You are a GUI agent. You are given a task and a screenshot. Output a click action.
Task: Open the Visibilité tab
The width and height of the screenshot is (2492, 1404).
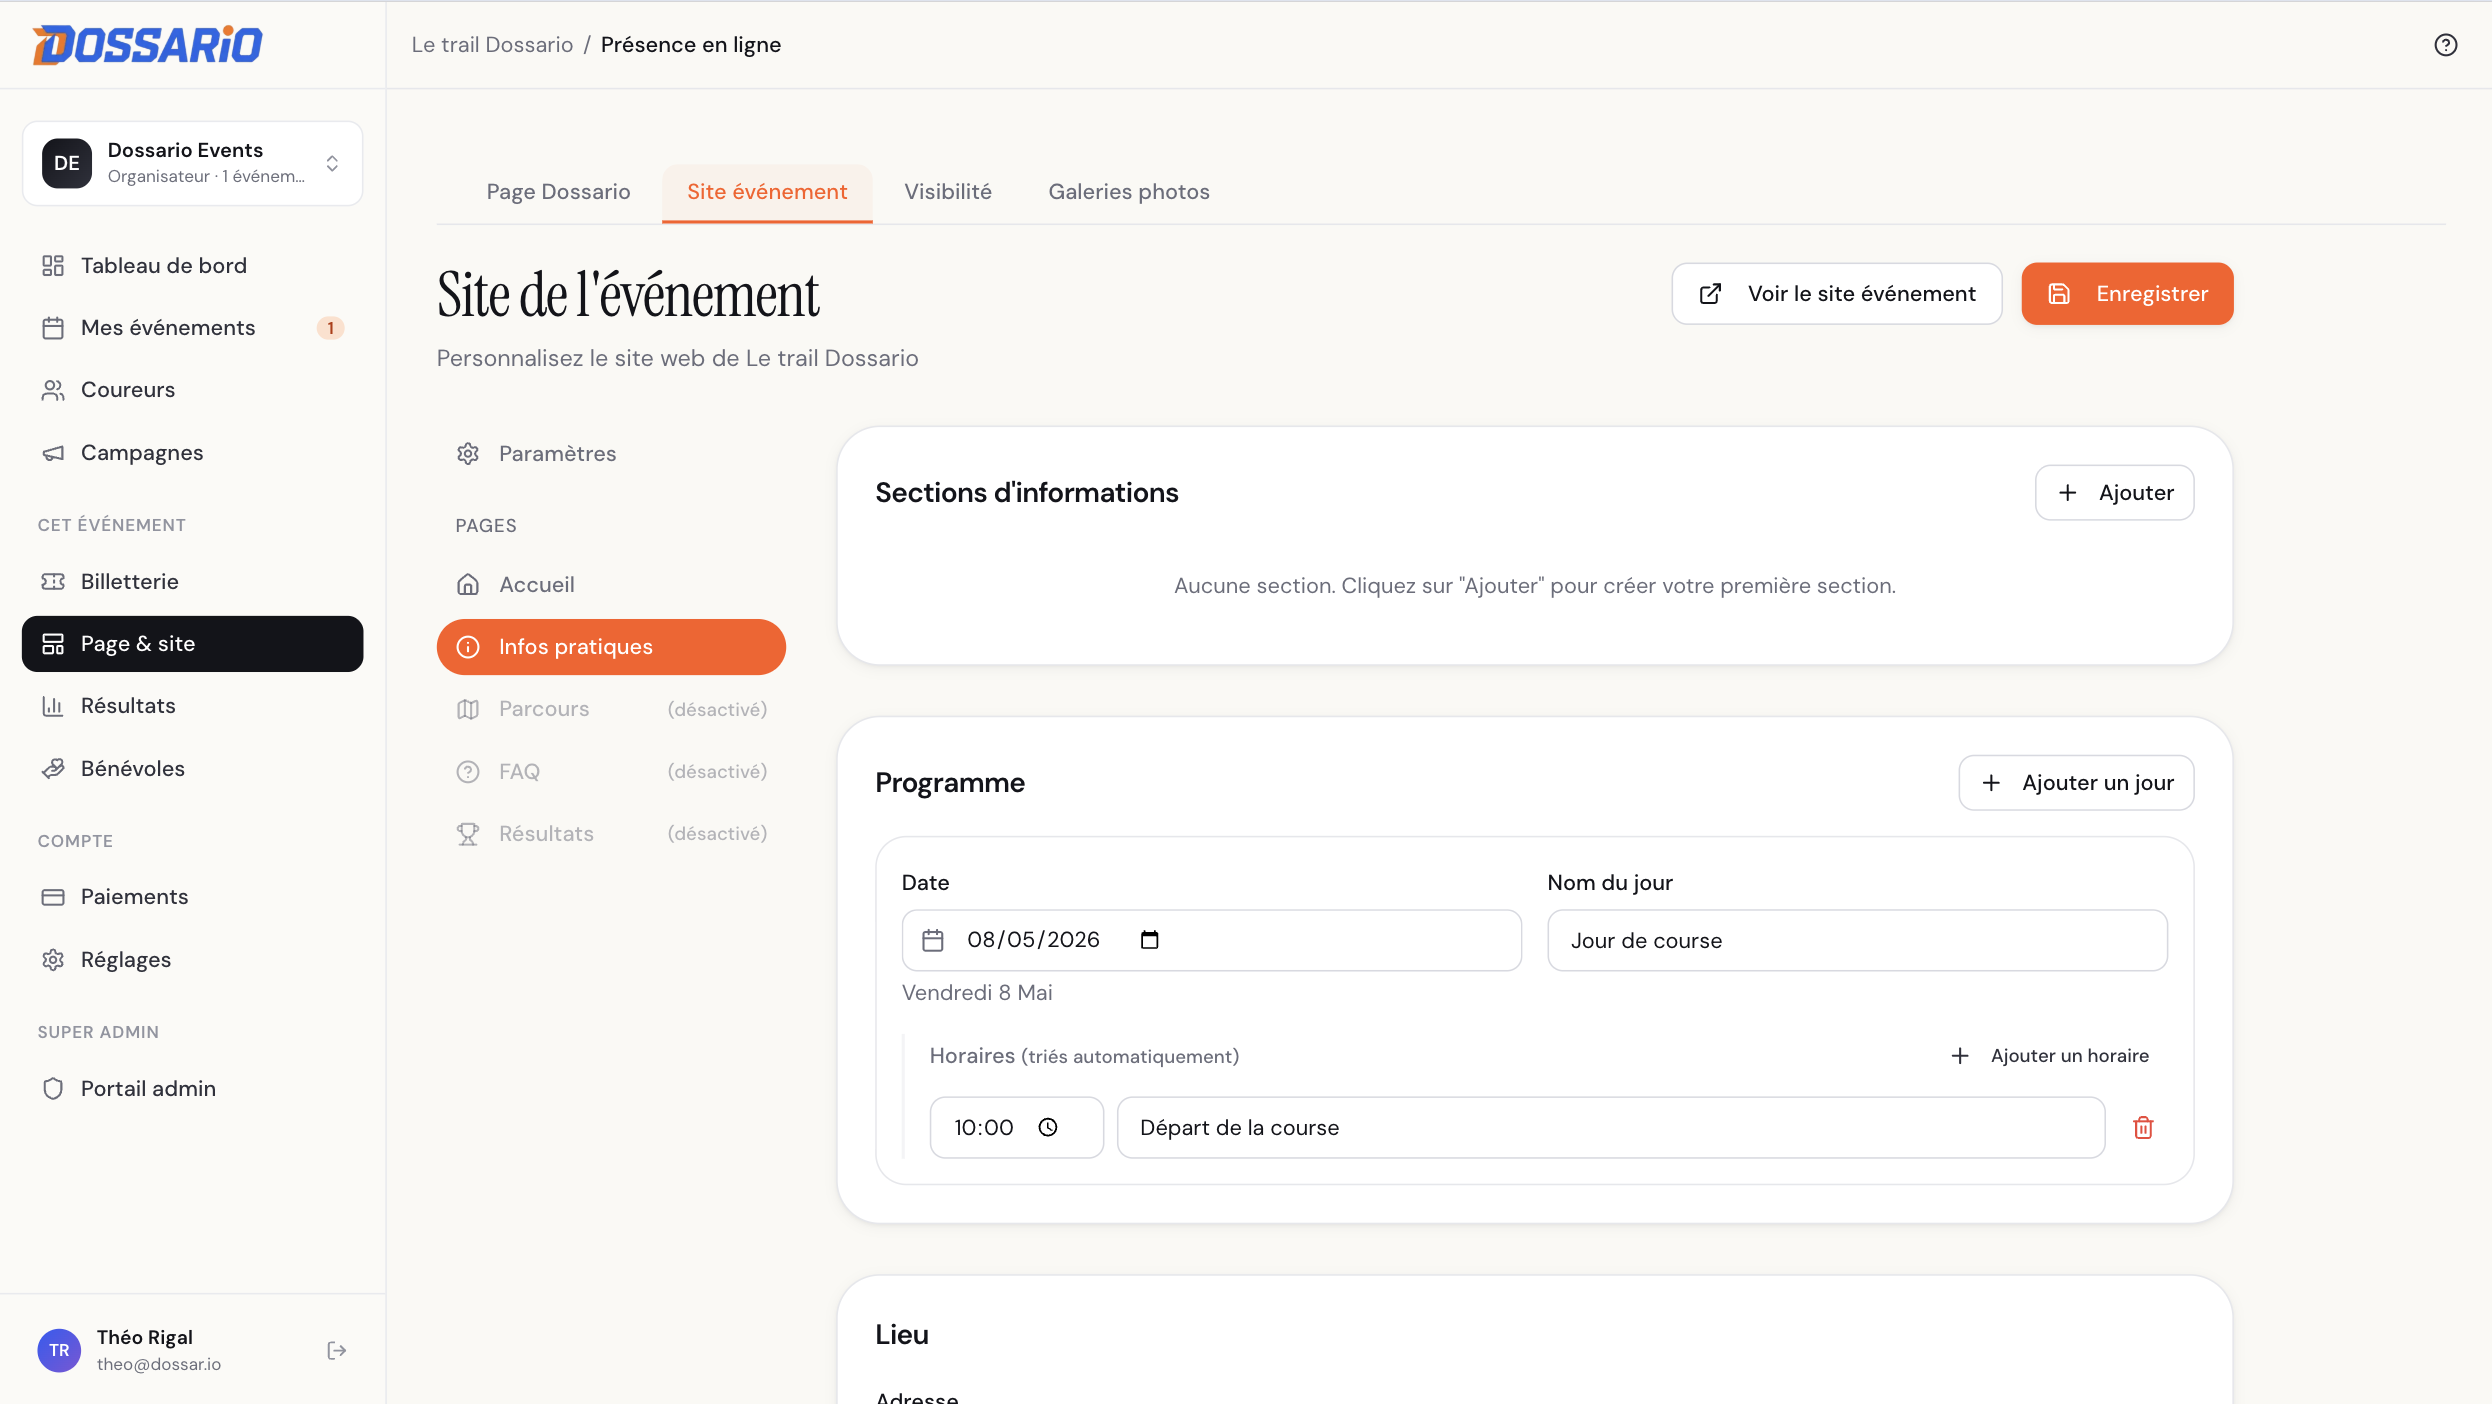[948, 192]
